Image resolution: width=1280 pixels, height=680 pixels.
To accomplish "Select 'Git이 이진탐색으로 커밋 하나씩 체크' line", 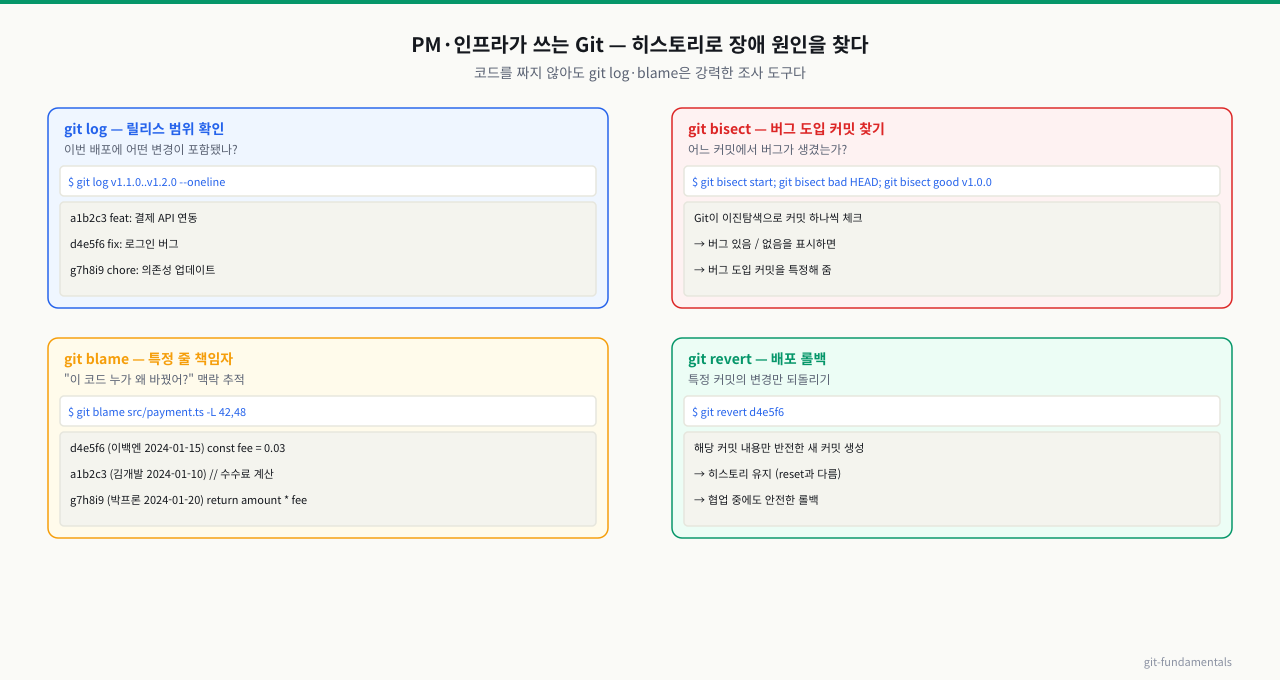I will click(778, 218).
